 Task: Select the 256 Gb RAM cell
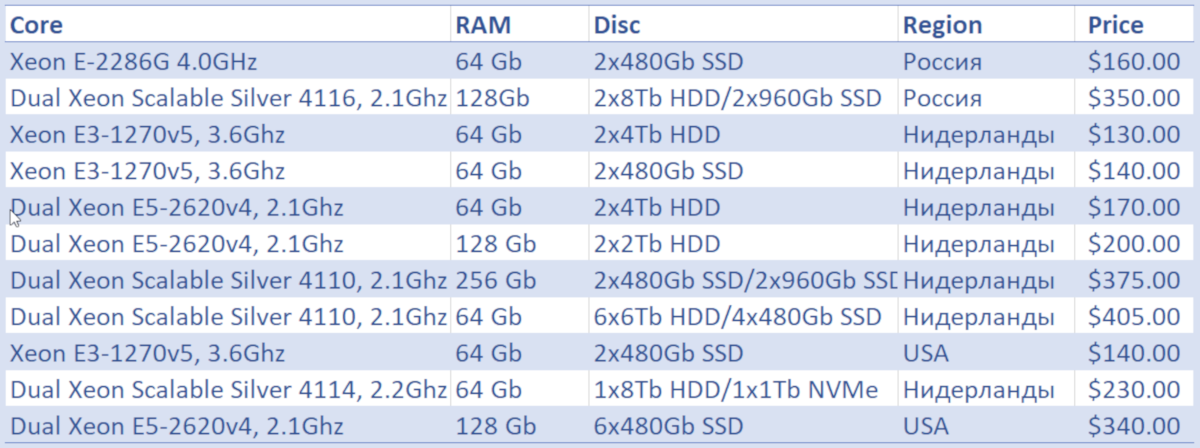[x=518, y=280]
